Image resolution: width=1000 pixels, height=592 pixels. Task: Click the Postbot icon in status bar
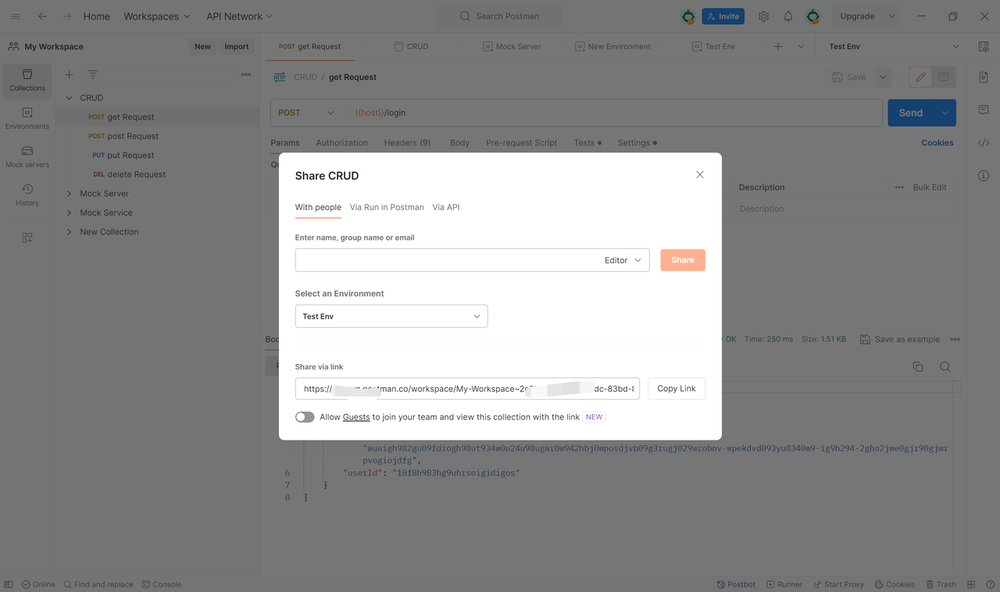[x=736, y=584]
